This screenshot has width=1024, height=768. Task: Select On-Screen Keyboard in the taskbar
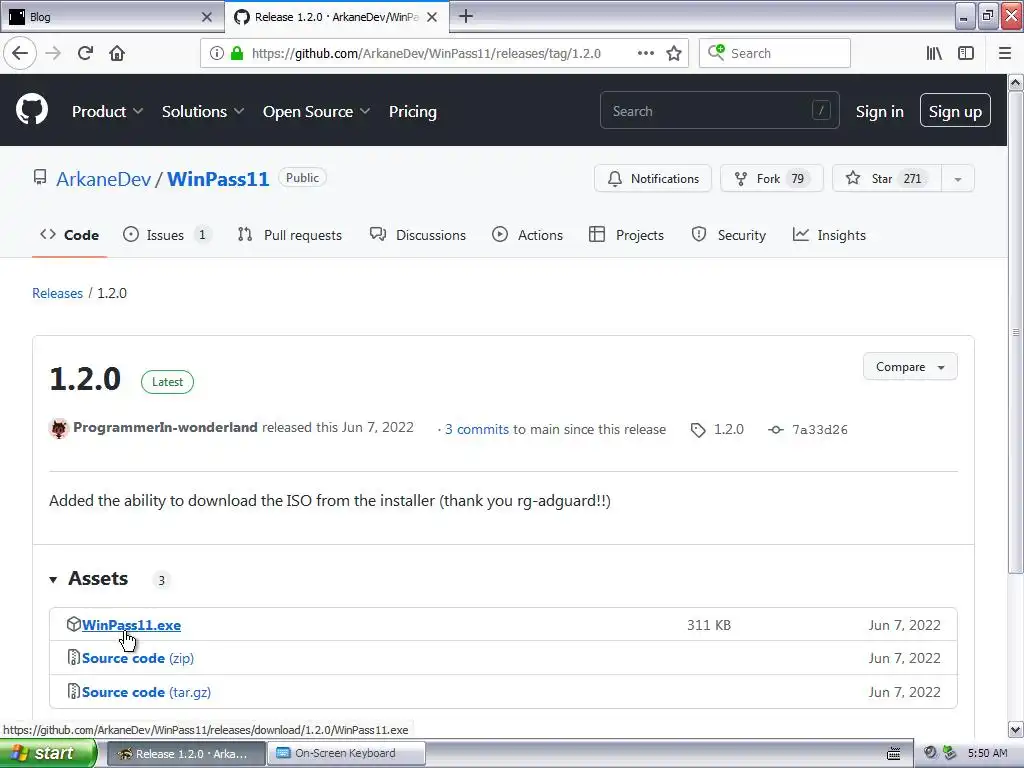pos(346,753)
